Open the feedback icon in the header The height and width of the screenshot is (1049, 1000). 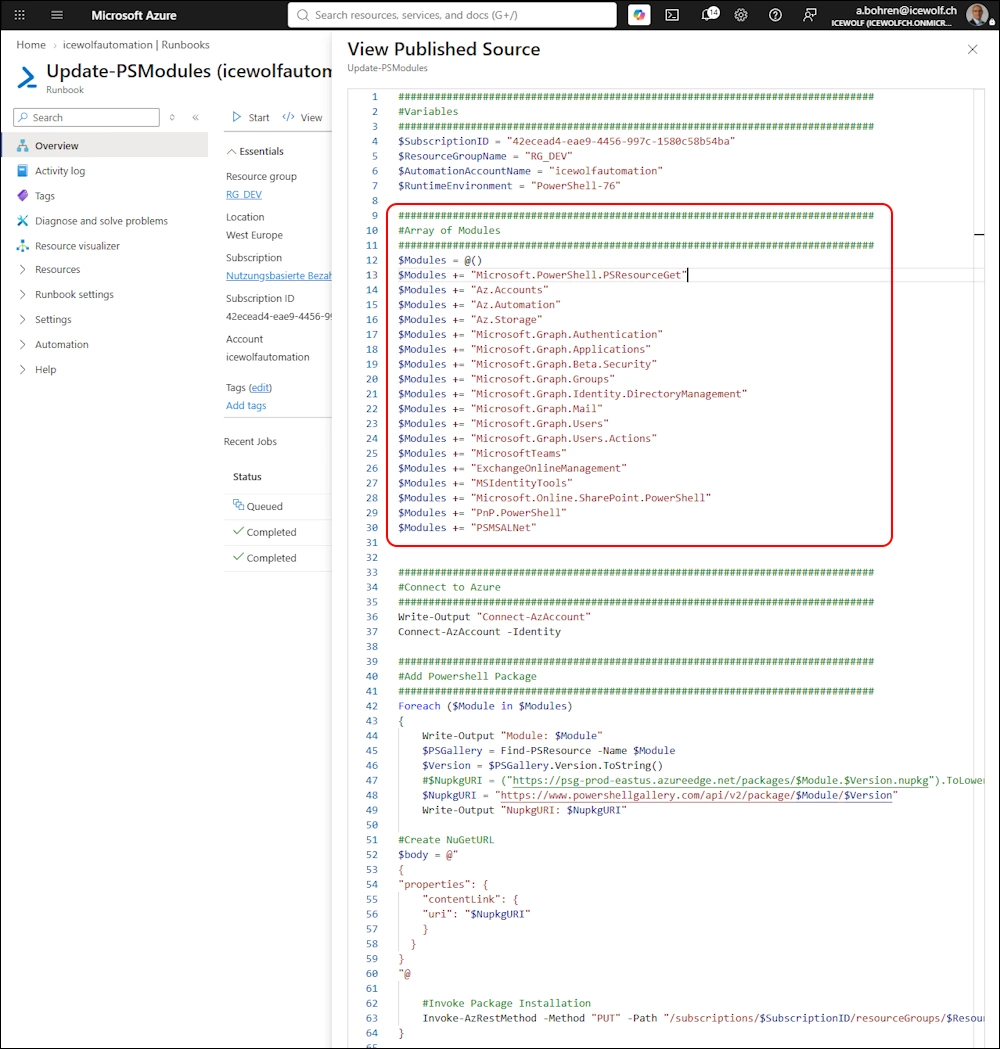pos(809,15)
